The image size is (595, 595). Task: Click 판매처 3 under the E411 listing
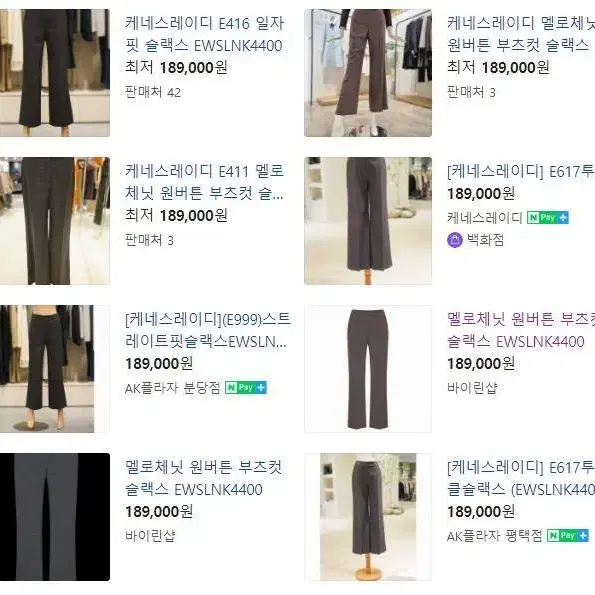coord(149,240)
